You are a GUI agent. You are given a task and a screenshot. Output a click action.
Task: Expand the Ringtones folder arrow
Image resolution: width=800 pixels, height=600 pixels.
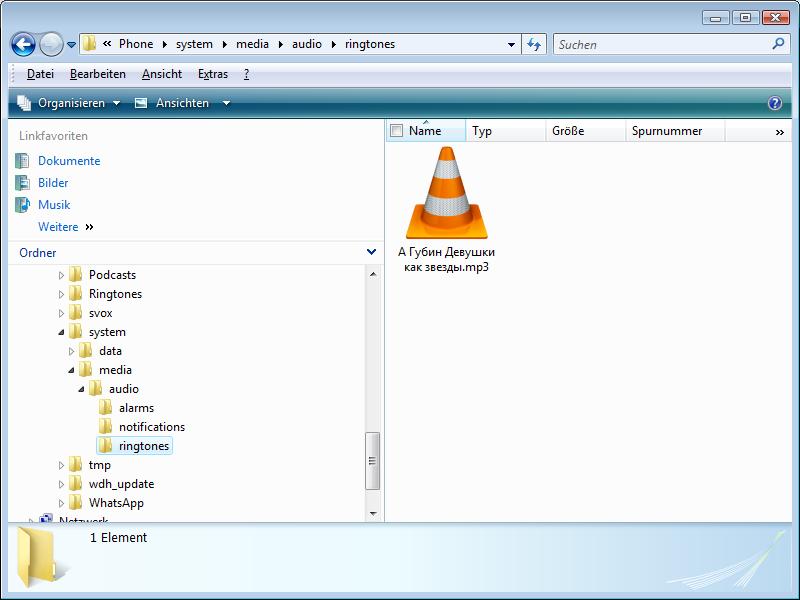coord(61,294)
